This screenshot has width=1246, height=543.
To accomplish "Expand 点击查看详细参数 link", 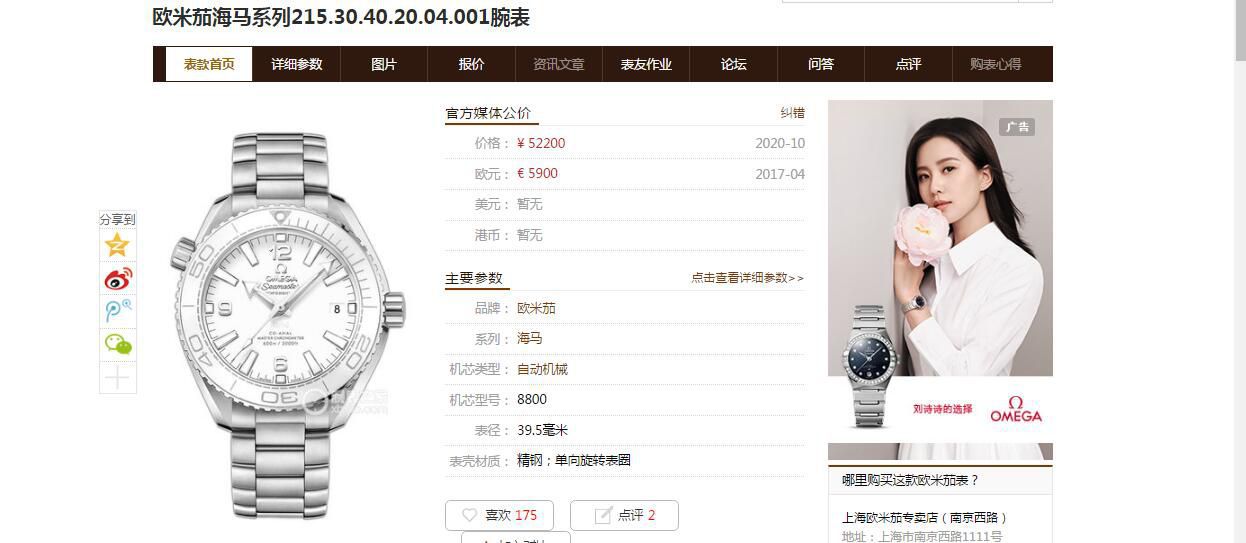I will click(747, 278).
